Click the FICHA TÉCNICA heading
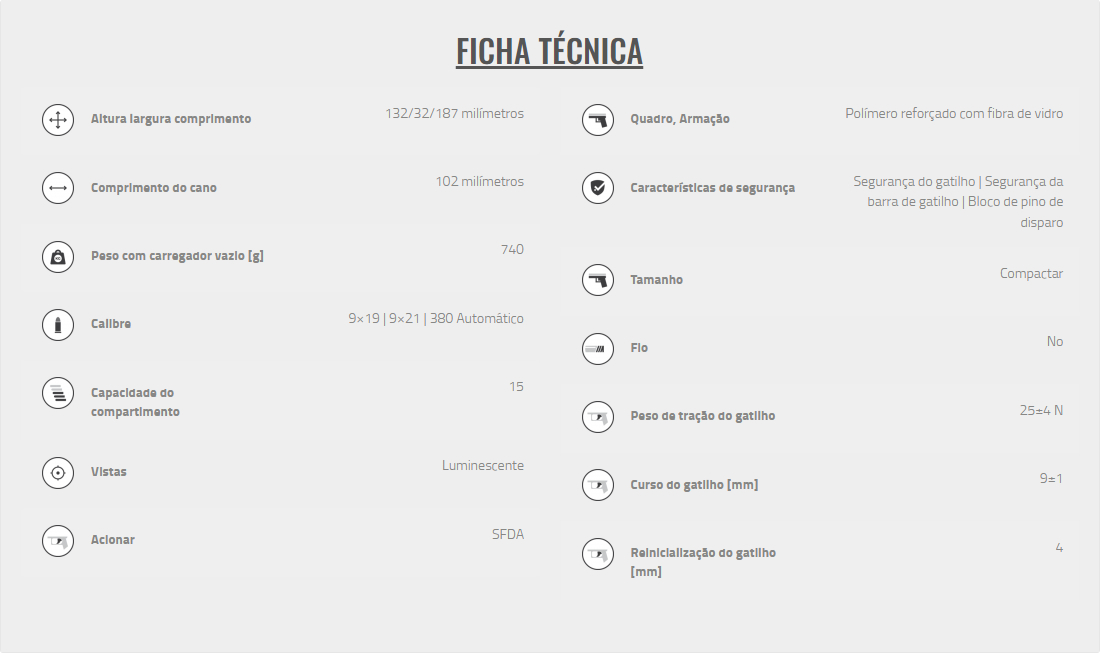The height and width of the screenshot is (653, 1100). pos(549,51)
